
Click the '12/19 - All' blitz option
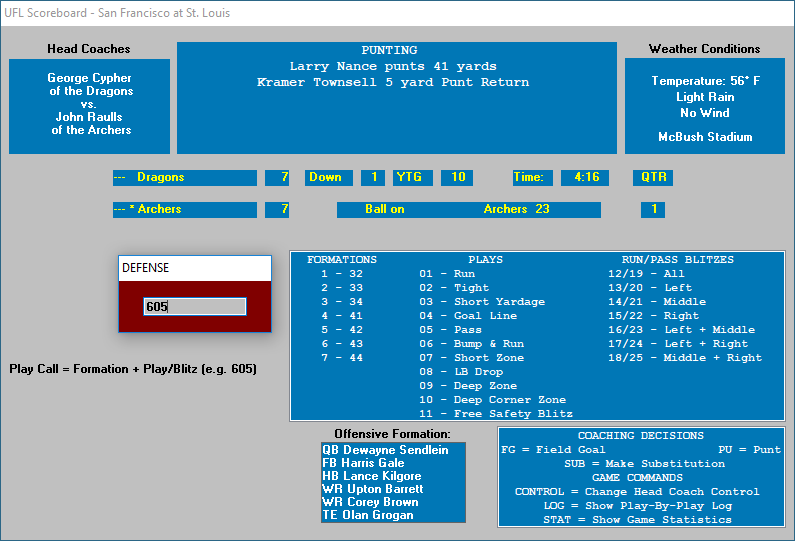click(x=653, y=274)
